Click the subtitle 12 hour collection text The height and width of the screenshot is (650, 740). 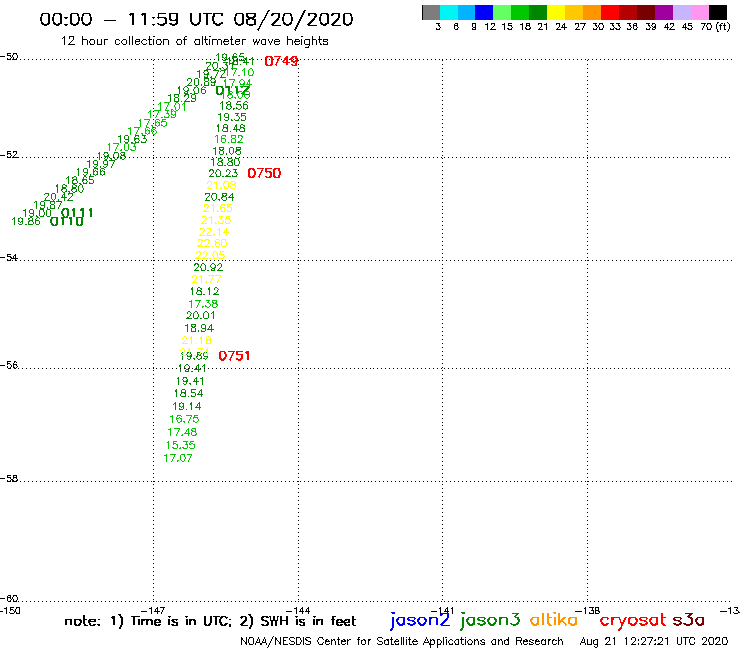(x=194, y=41)
